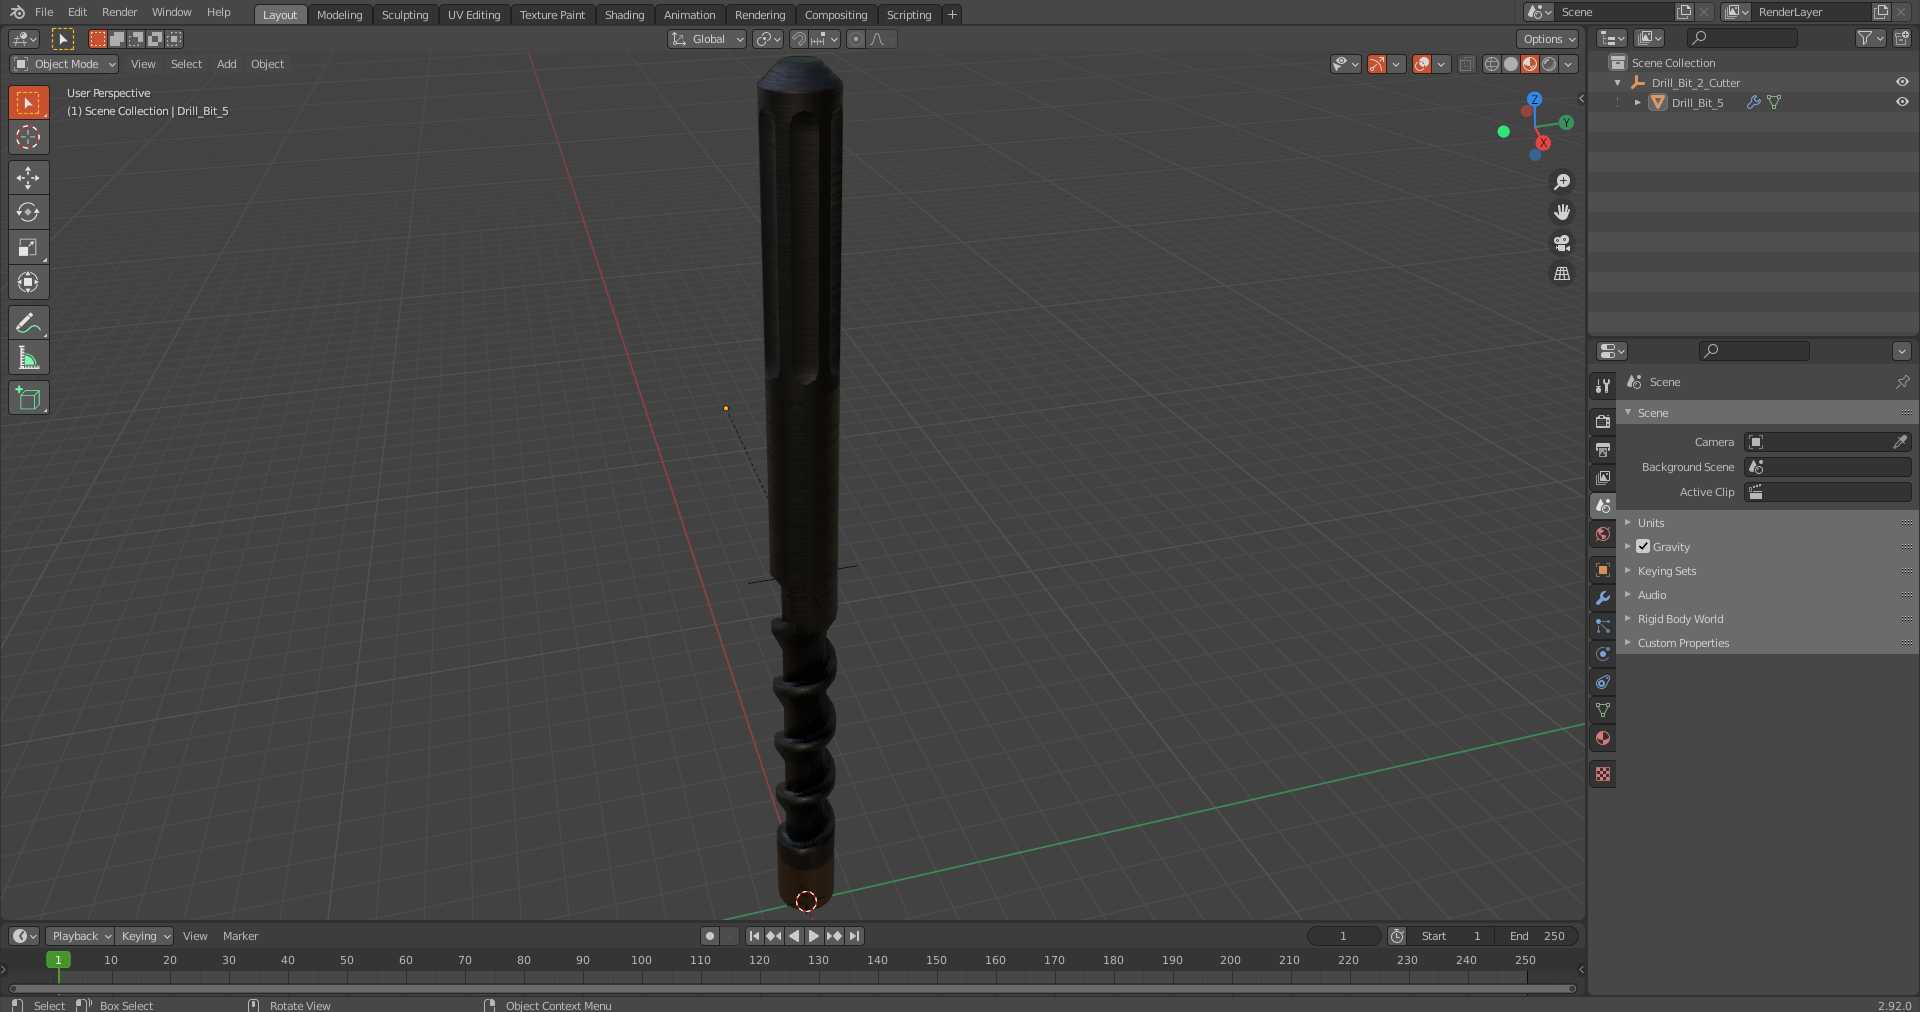1920x1012 pixels.
Task: Toggle the Gravity checkbox
Action: tap(1643, 546)
